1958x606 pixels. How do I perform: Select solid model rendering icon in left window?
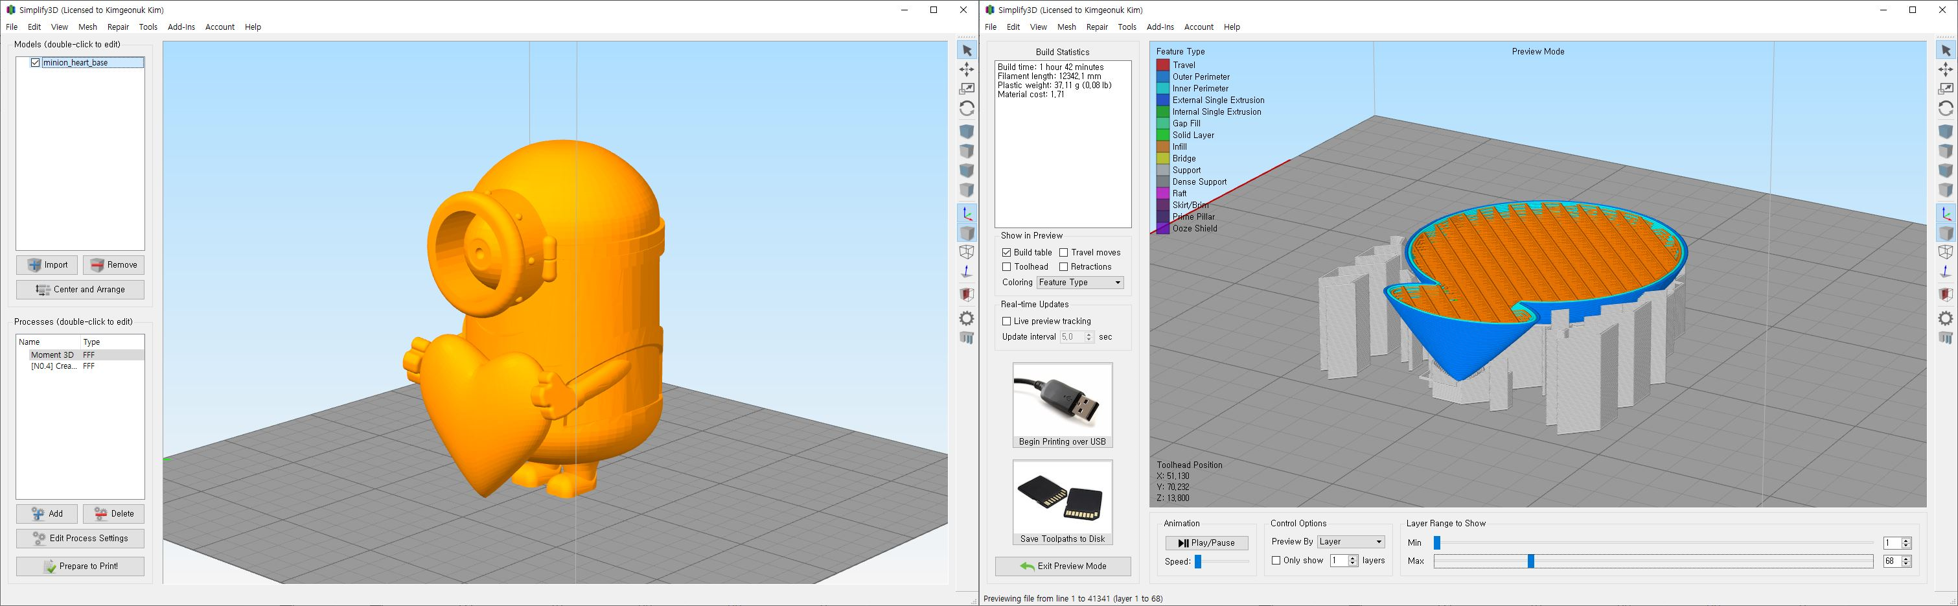966,233
